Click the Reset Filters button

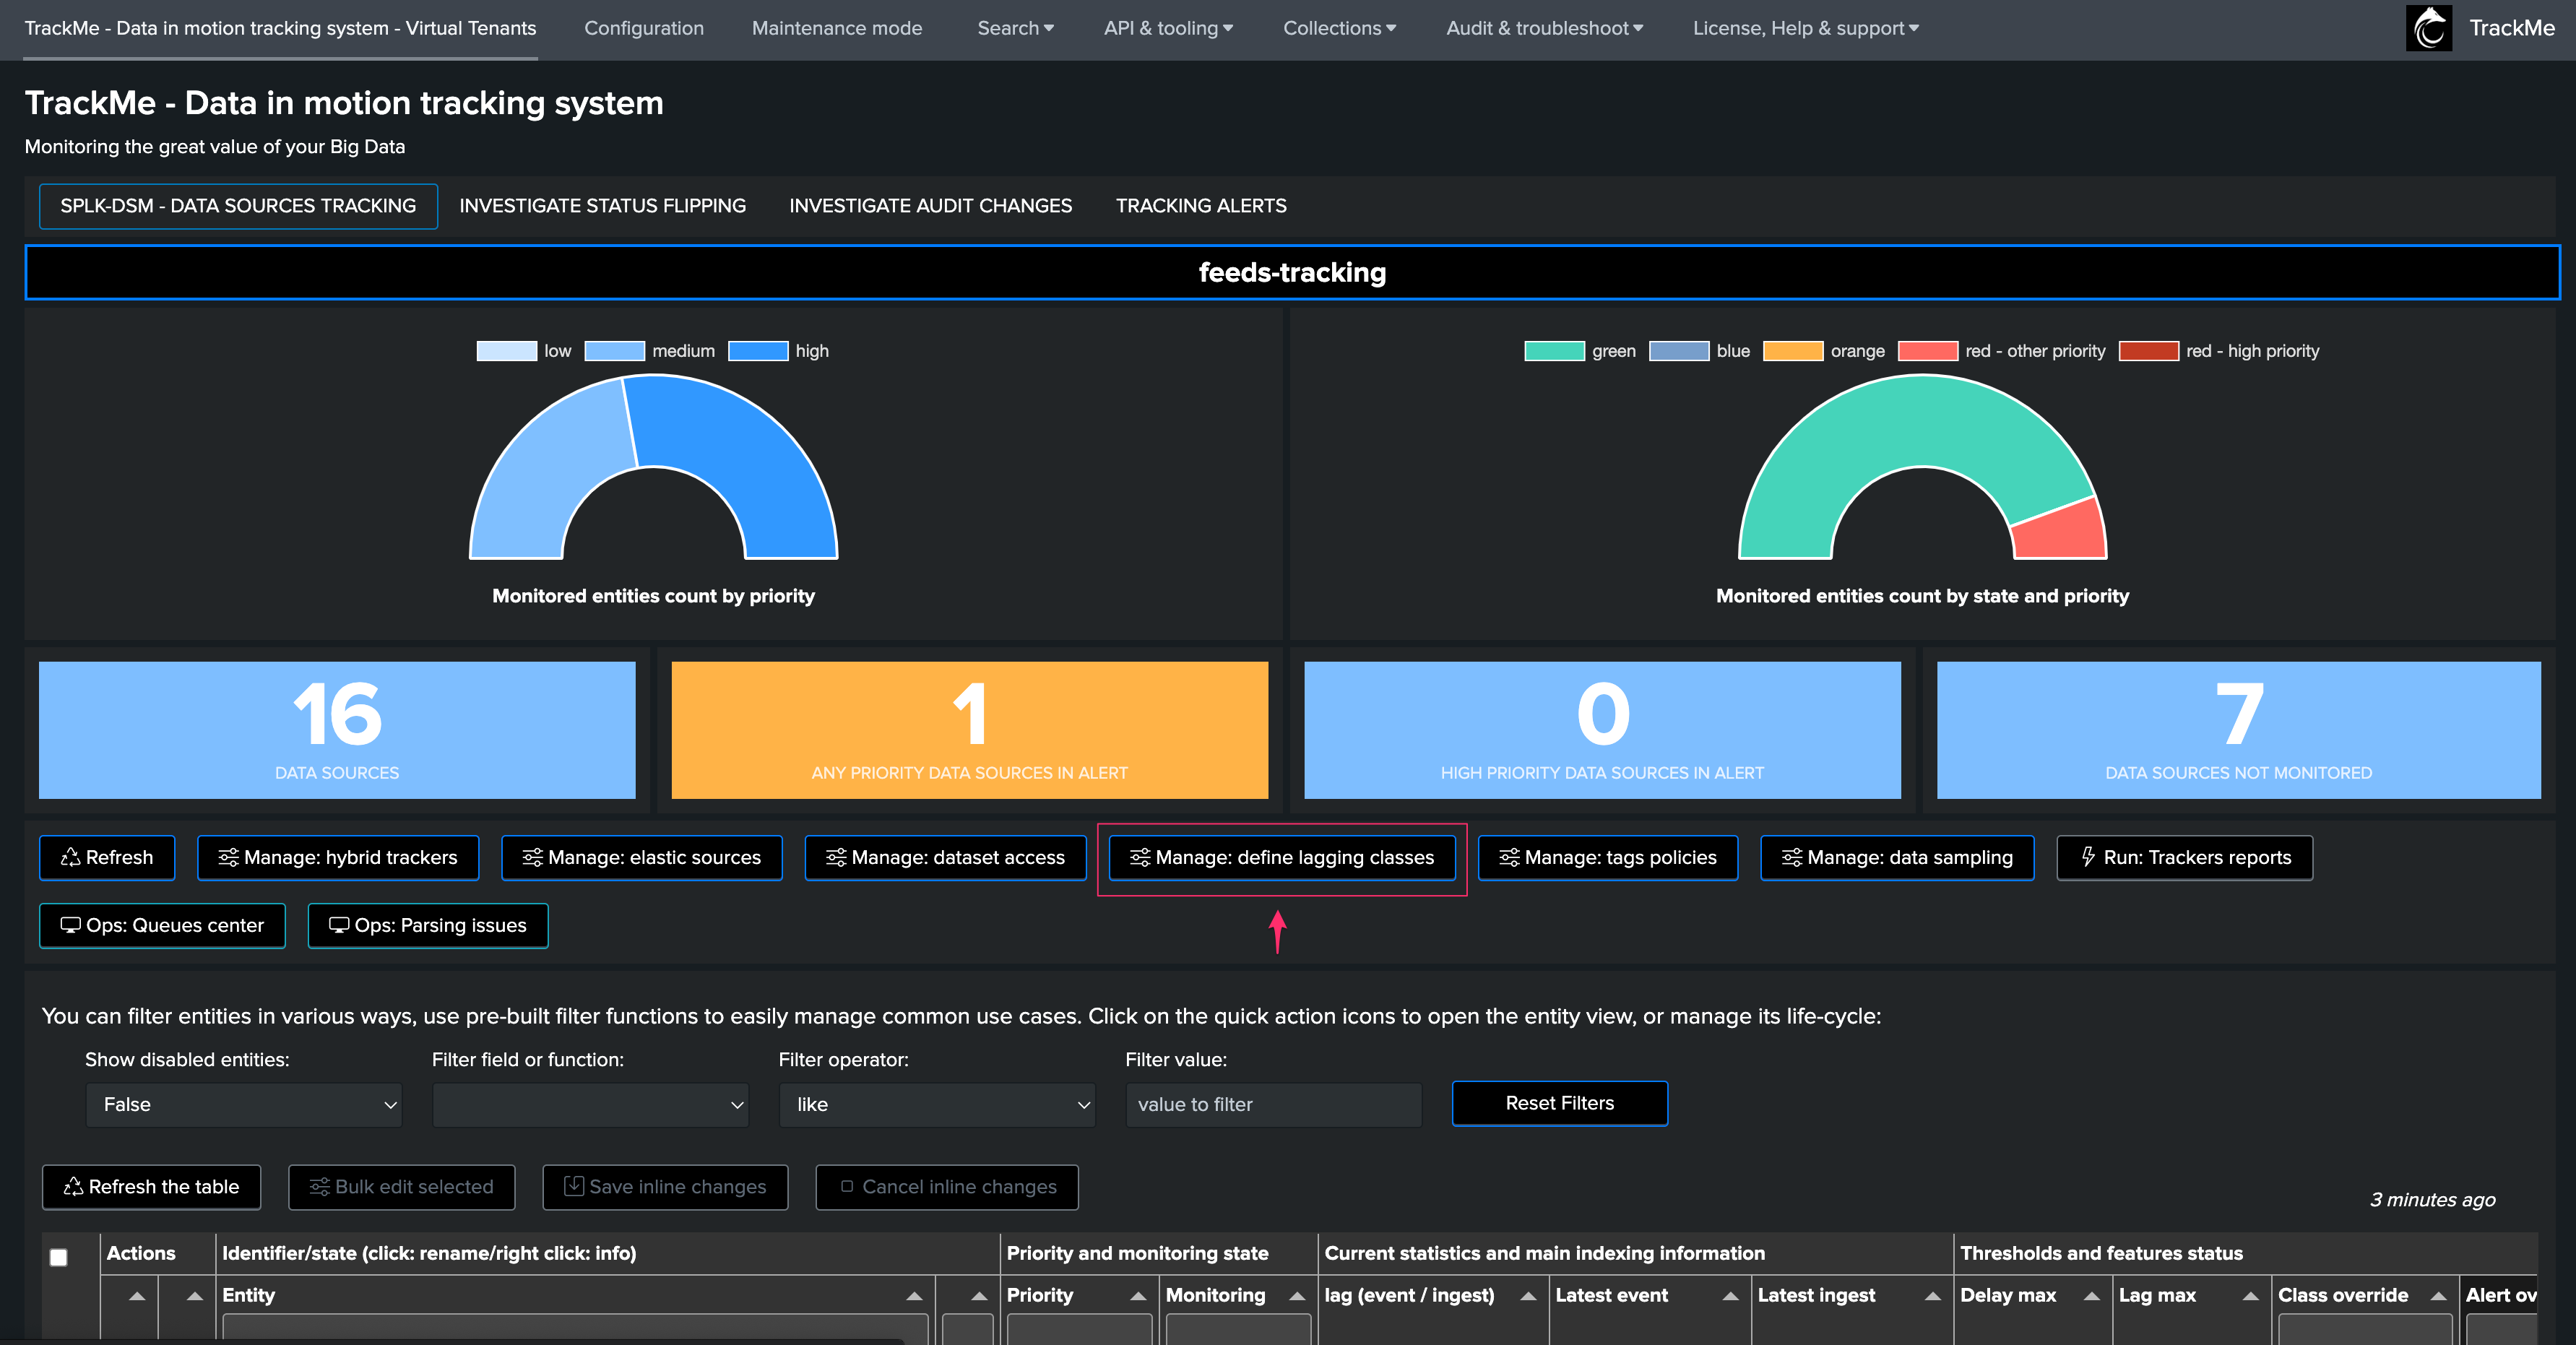[x=1559, y=1103]
